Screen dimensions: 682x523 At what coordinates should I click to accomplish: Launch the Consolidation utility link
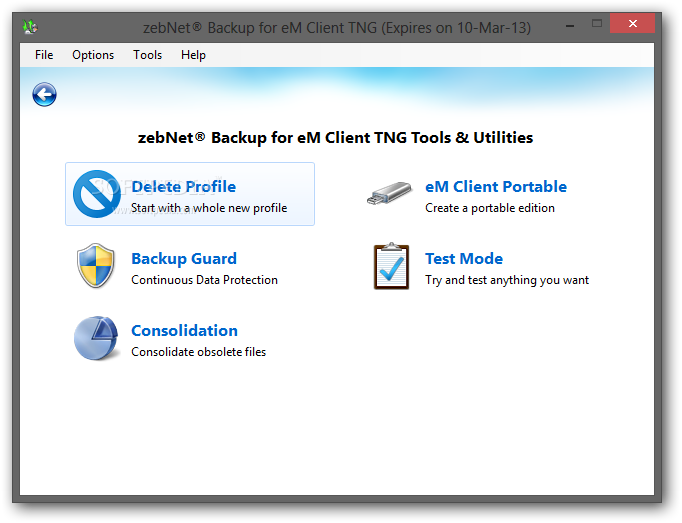pyautogui.click(x=184, y=331)
